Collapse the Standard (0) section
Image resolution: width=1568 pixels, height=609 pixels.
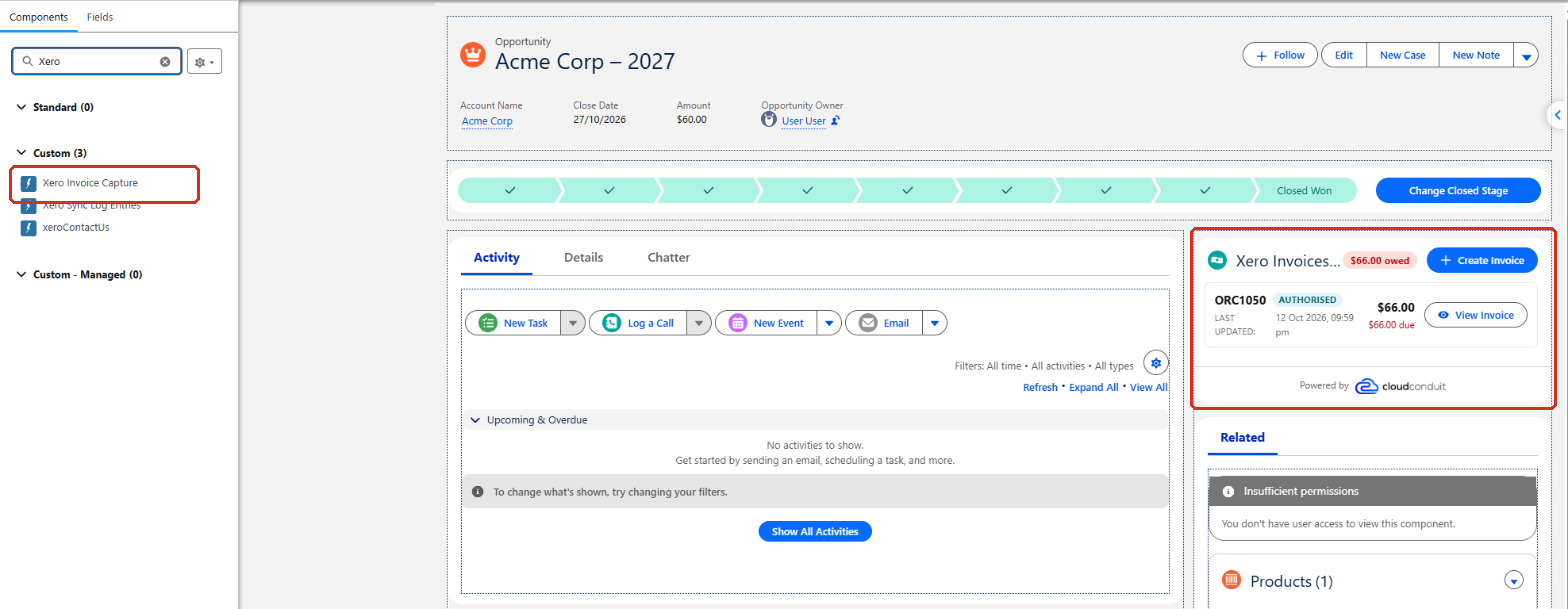pos(22,107)
